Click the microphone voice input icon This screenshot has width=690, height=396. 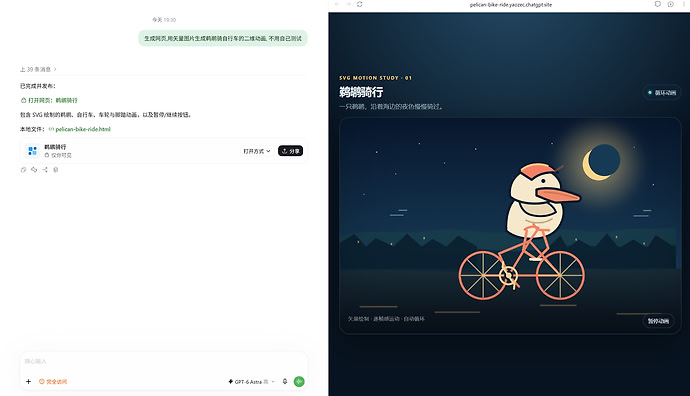pos(285,381)
